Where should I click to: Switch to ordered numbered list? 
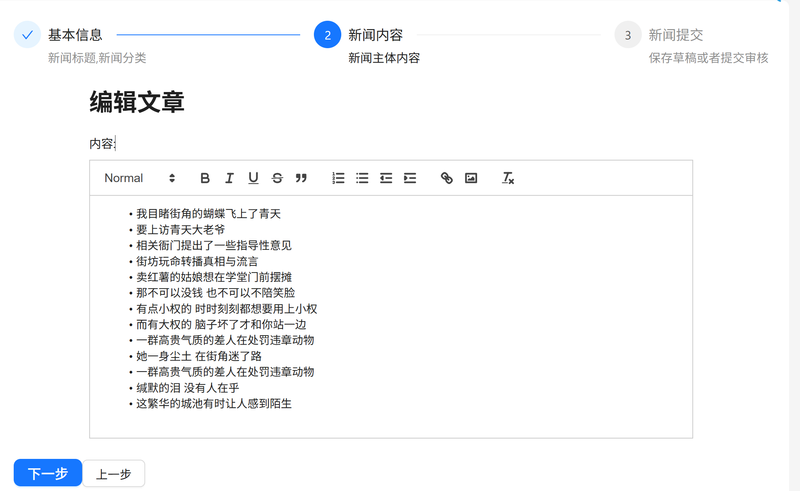pyautogui.click(x=338, y=178)
